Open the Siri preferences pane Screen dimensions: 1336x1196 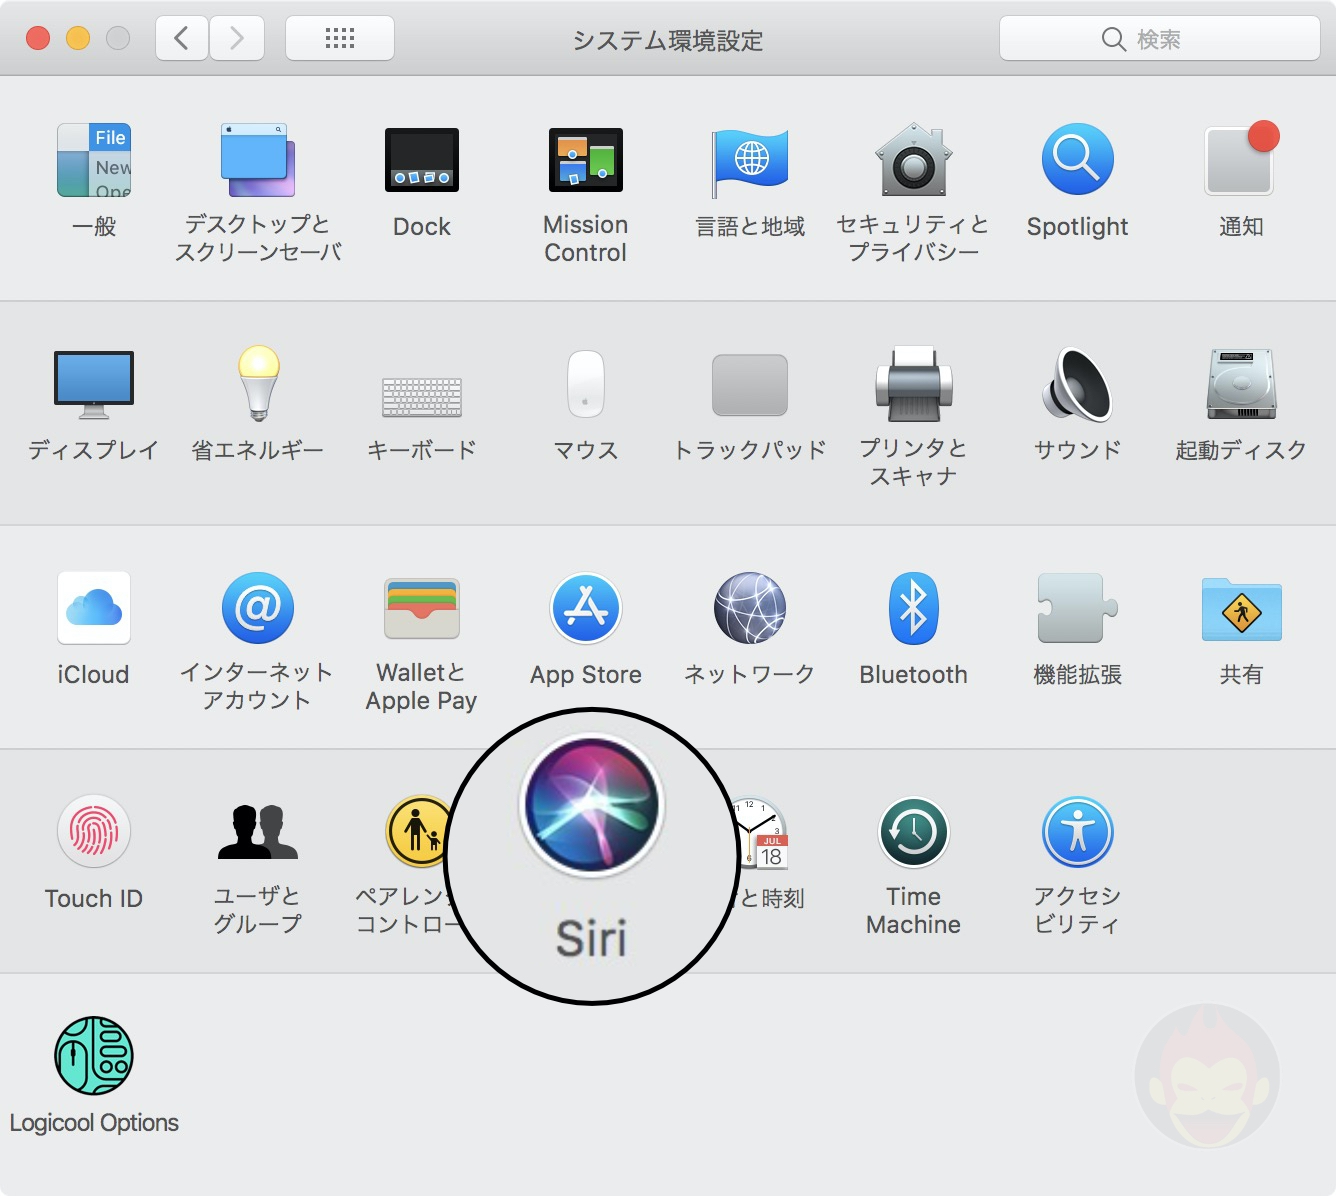592,806
